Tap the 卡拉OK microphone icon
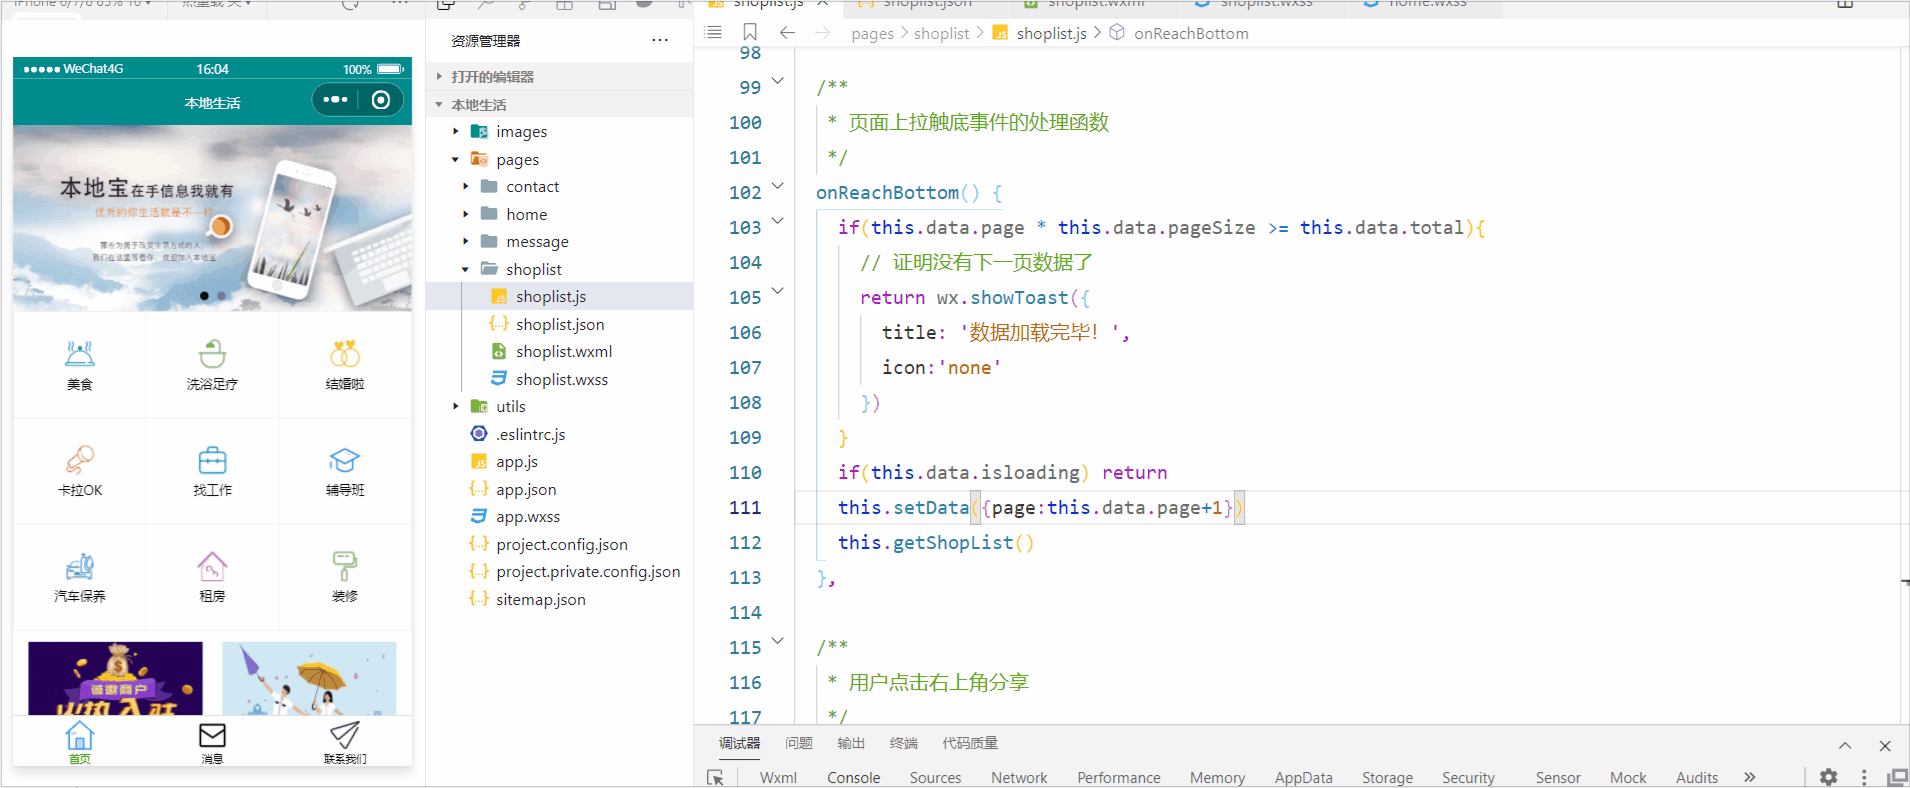 tap(80, 460)
